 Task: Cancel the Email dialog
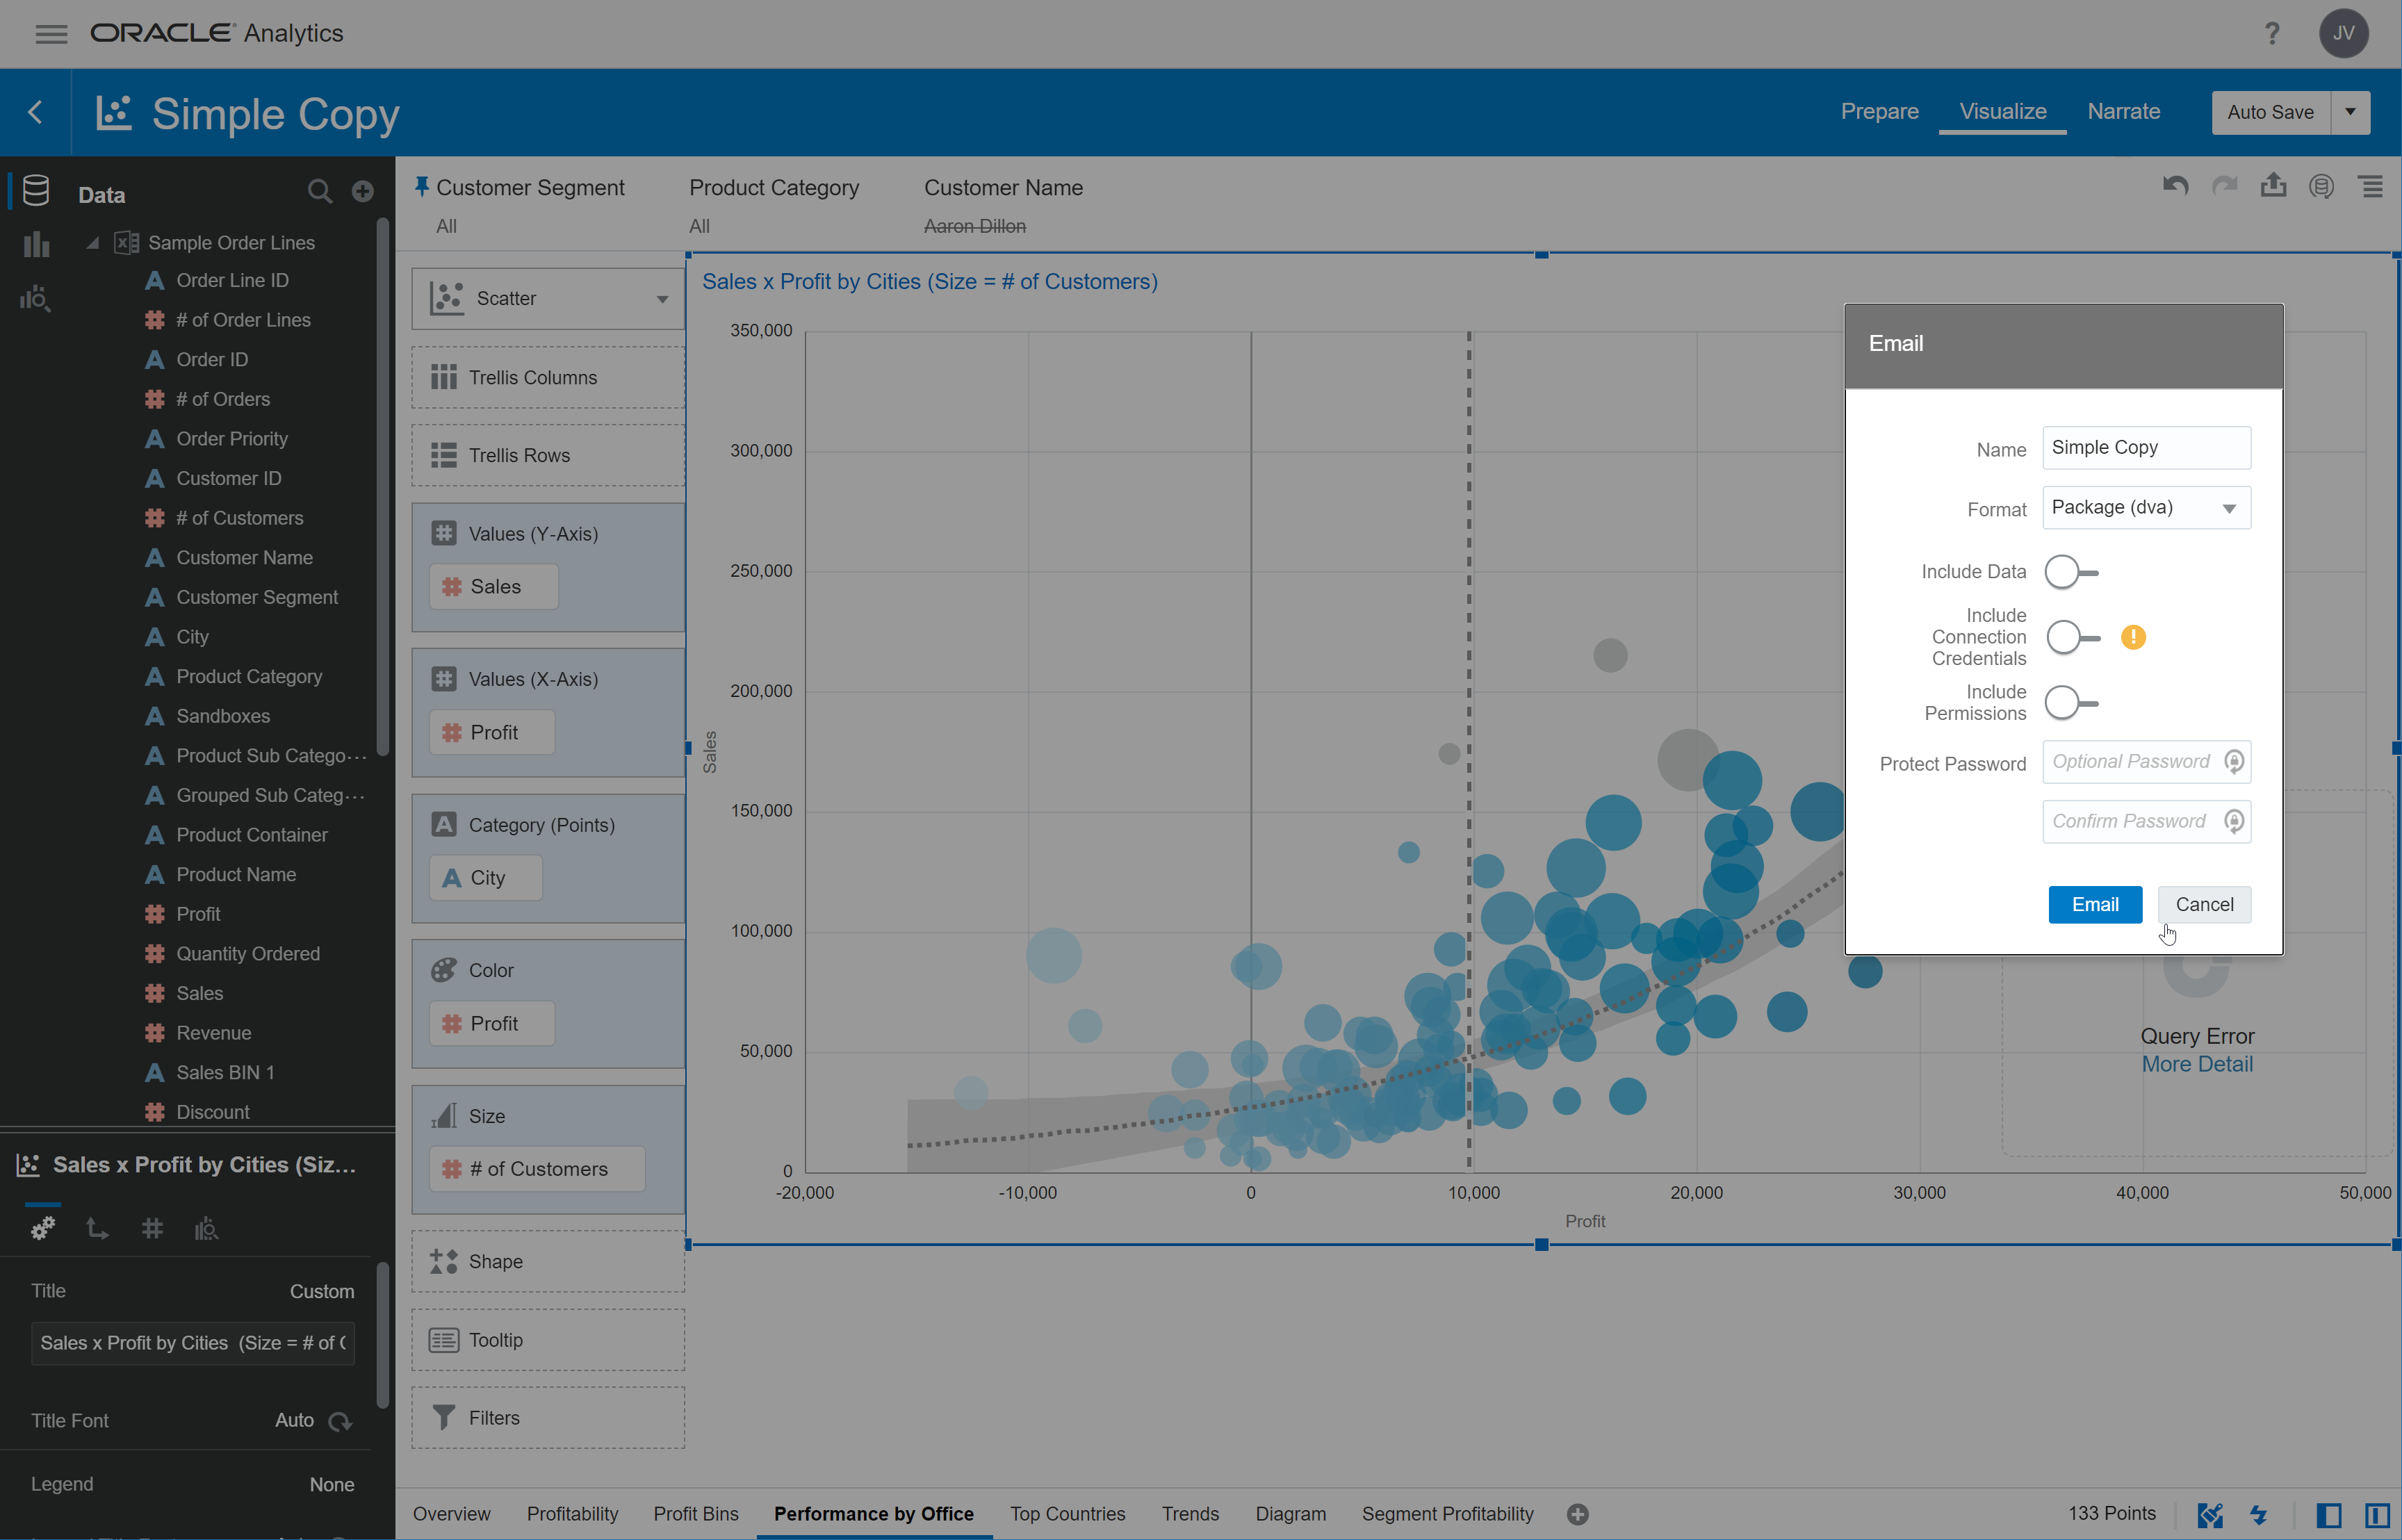[x=2203, y=904]
